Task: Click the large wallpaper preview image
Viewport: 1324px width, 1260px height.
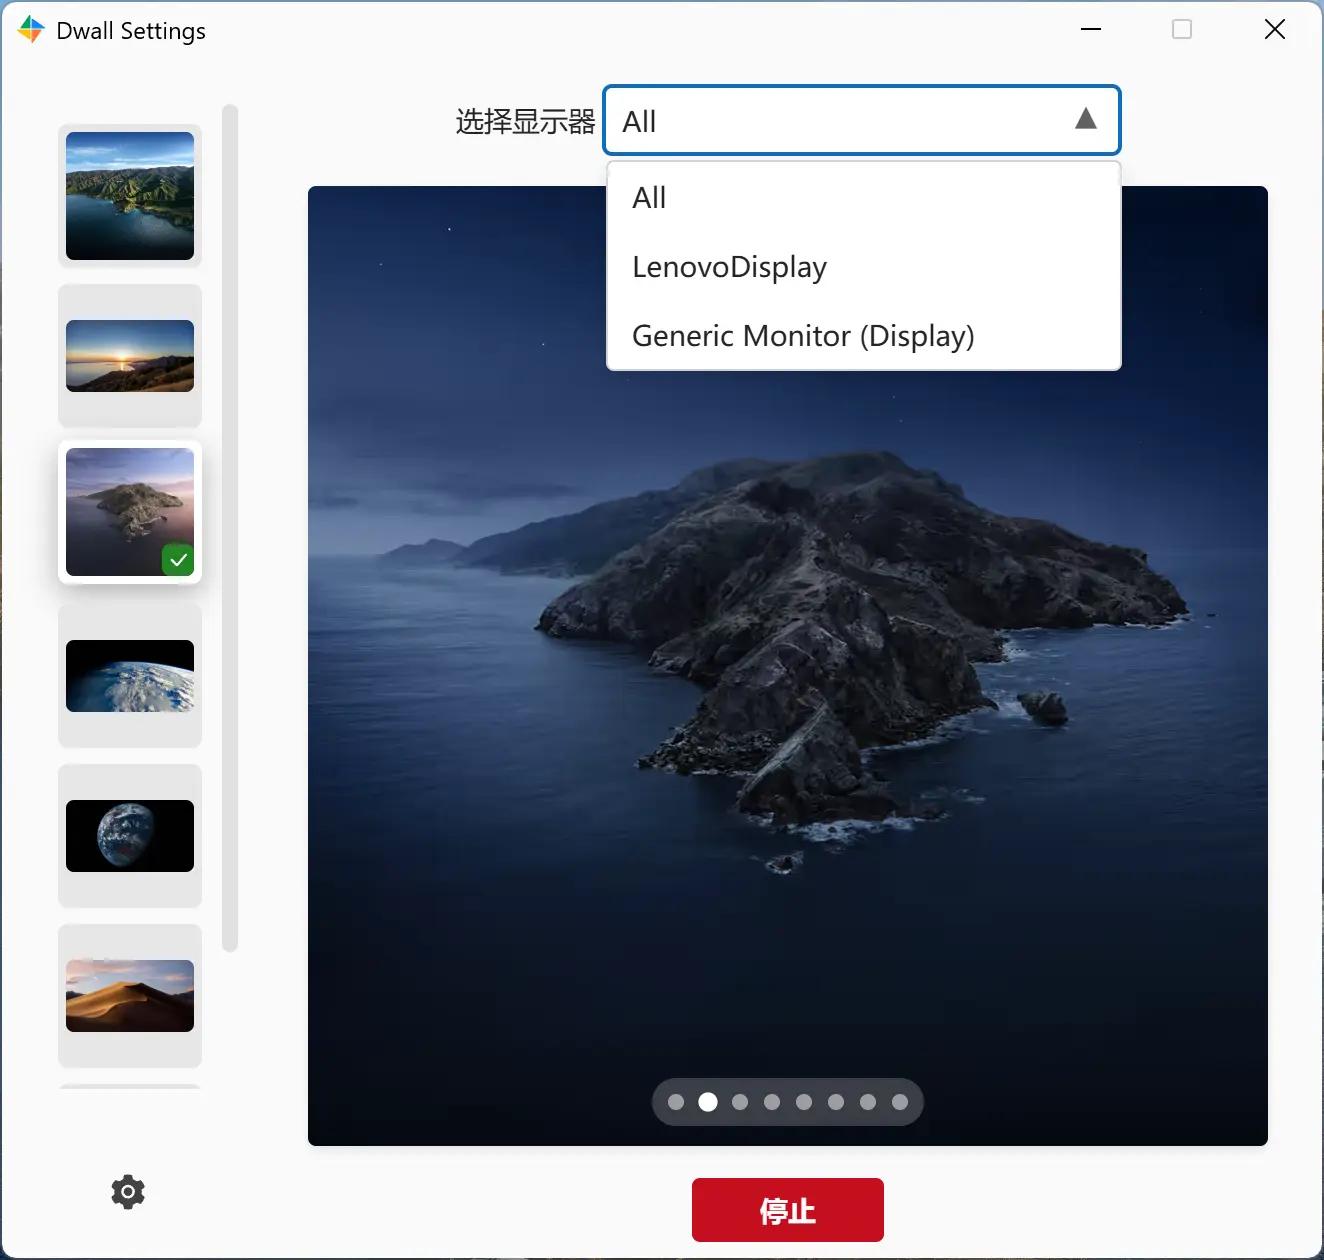Action: [x=788, y=700]
